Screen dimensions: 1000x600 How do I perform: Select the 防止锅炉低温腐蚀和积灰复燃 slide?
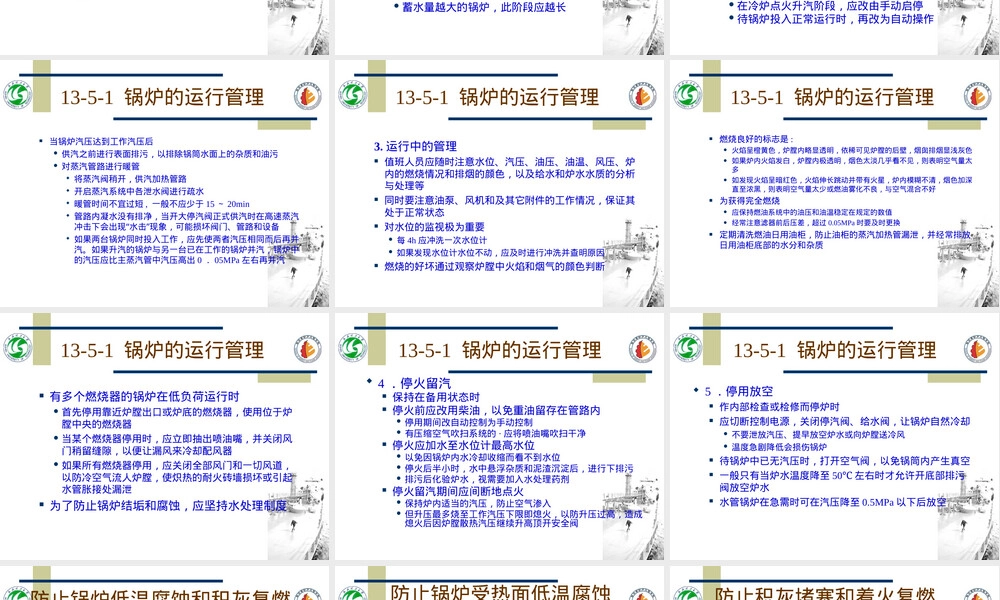pos(165,583)
